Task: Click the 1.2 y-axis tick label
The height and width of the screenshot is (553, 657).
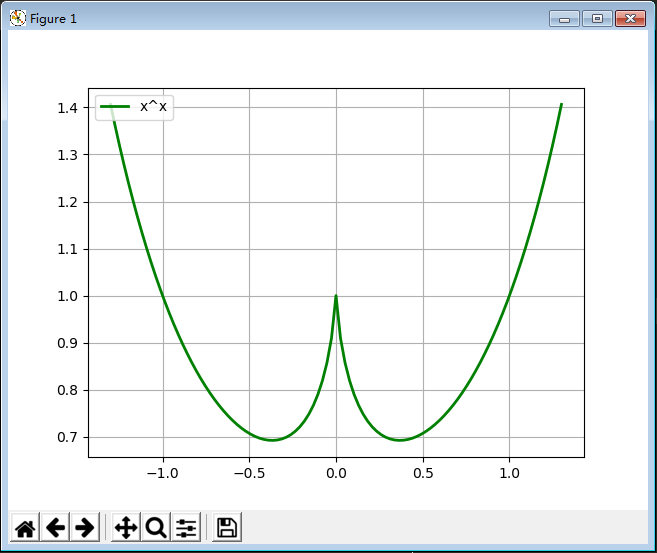Action: (67, 202)
